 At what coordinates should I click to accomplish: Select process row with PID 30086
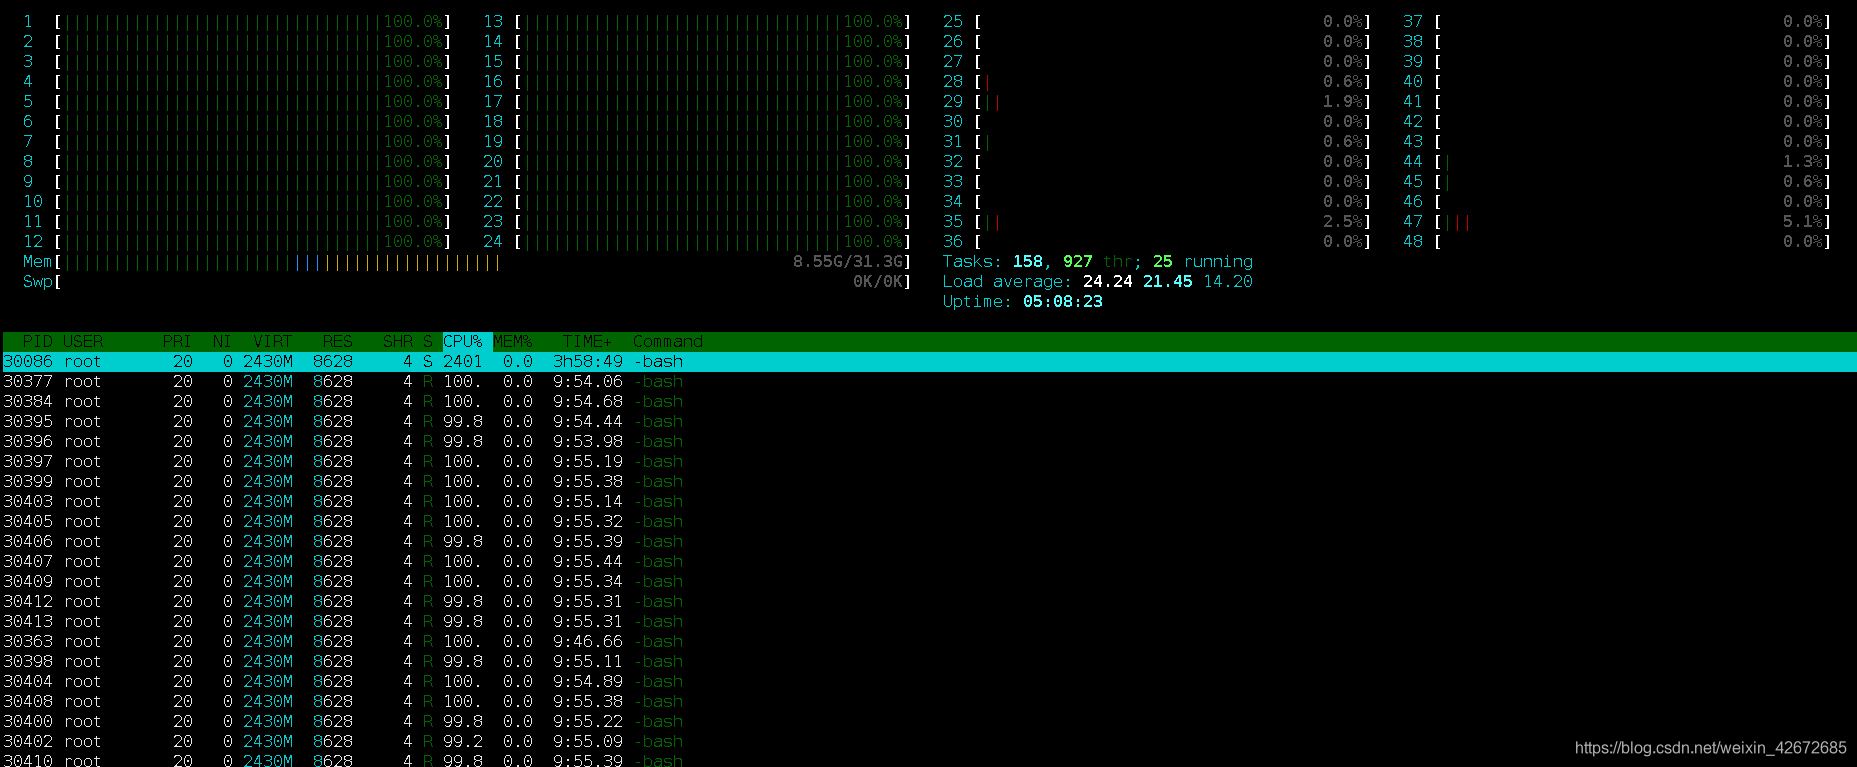pos(929,362)
